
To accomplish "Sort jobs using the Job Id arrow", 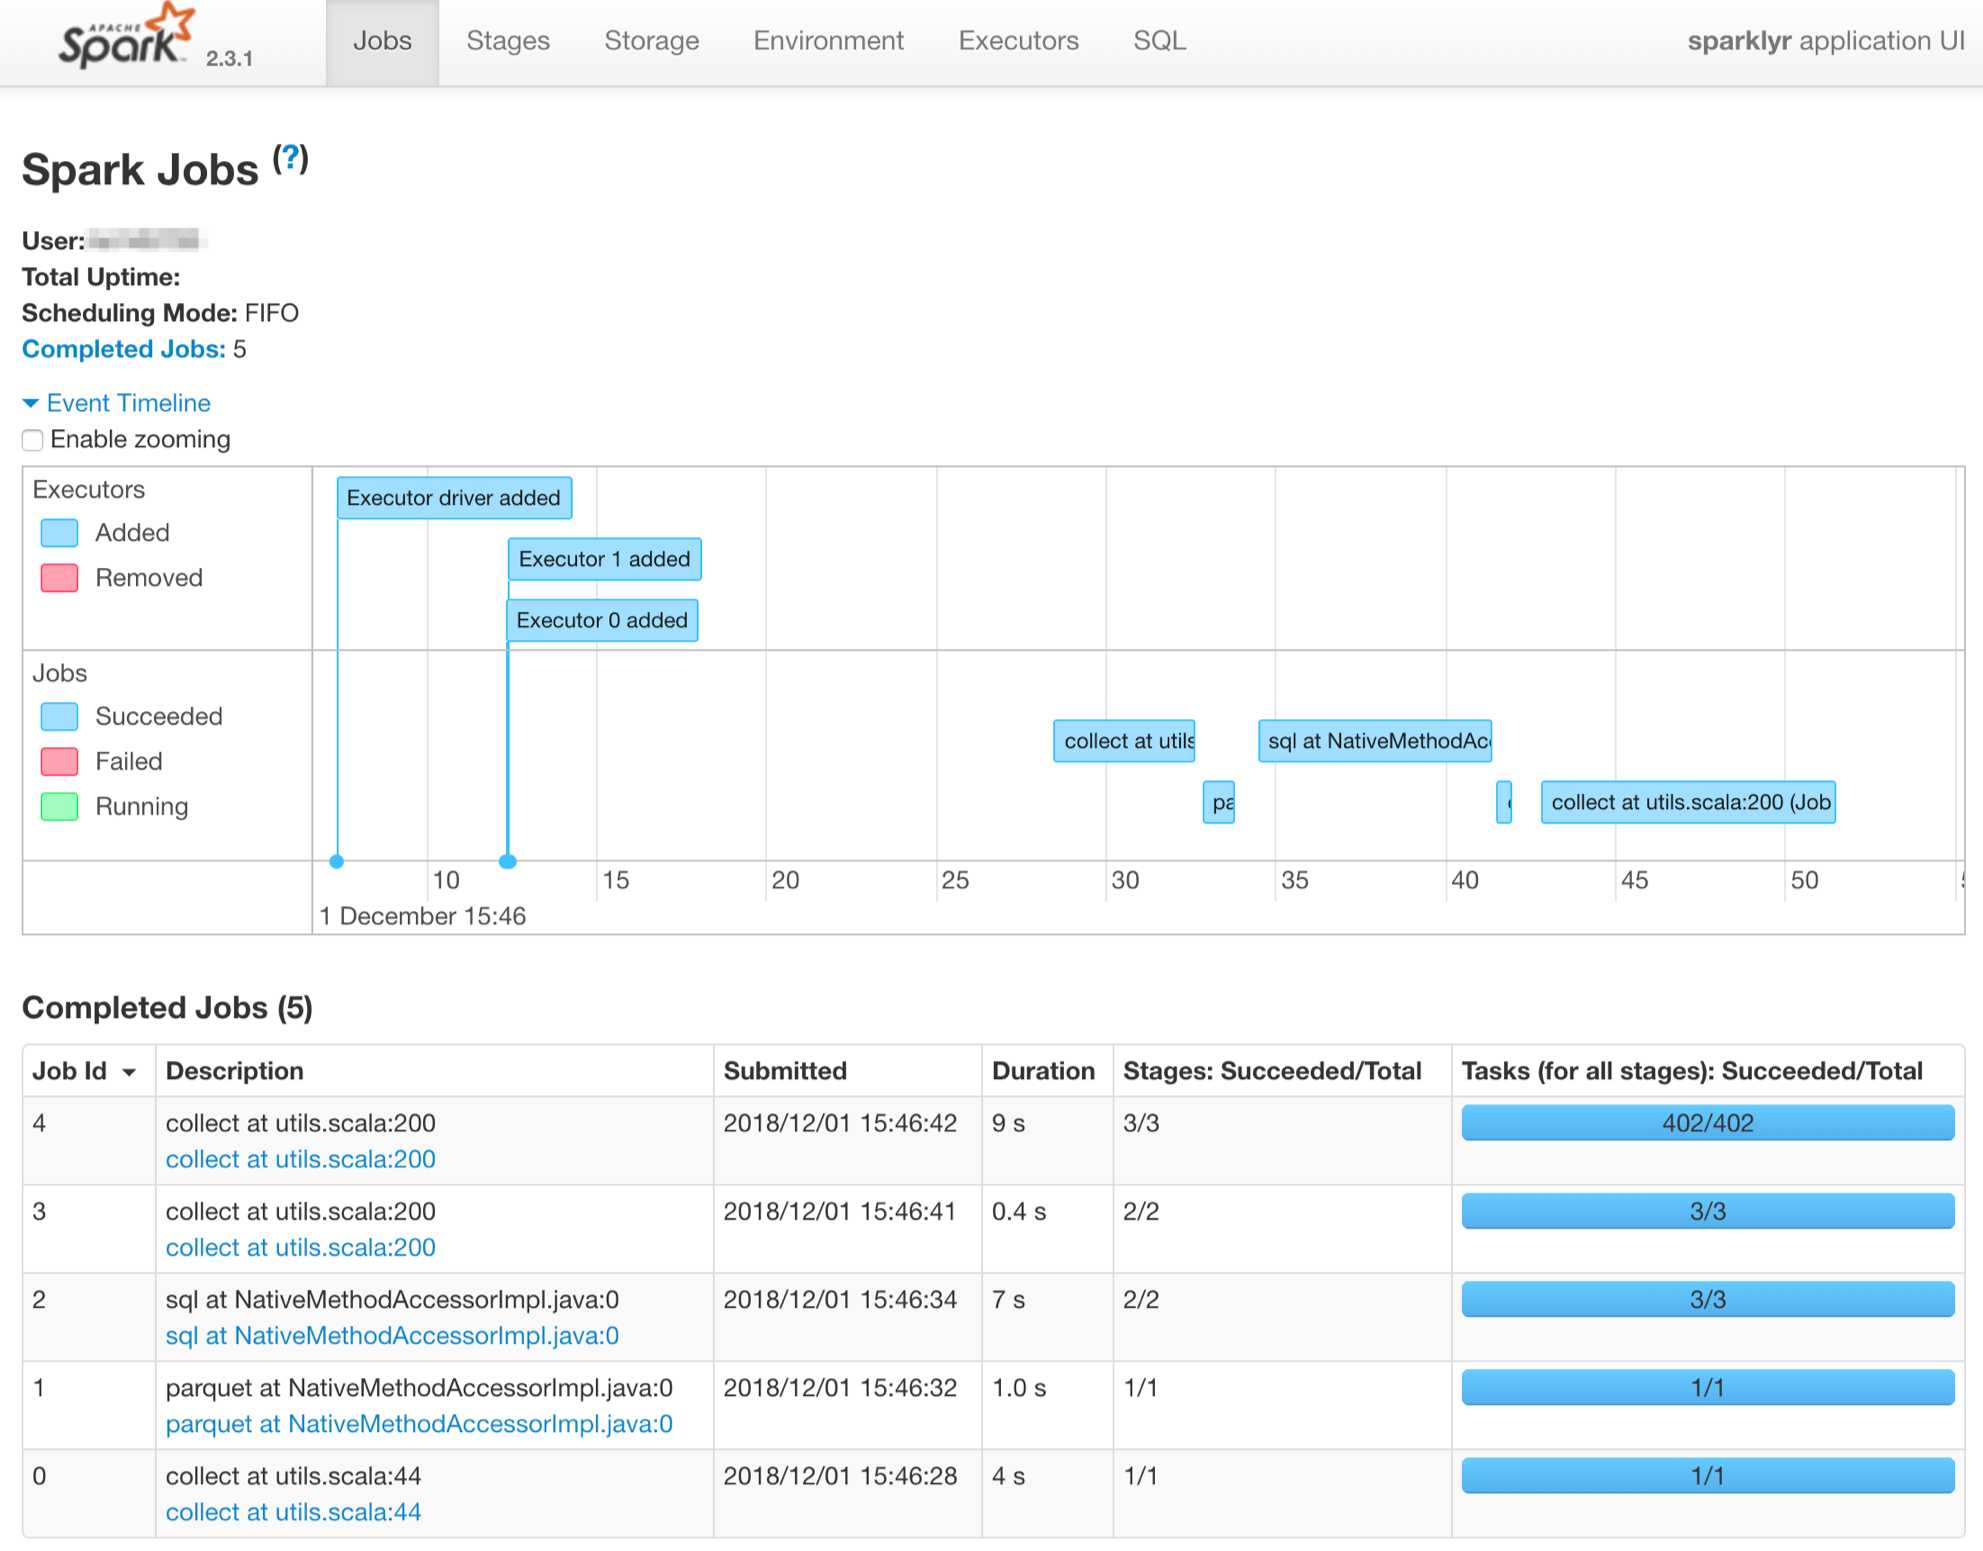I will [x=130, y=1071].
